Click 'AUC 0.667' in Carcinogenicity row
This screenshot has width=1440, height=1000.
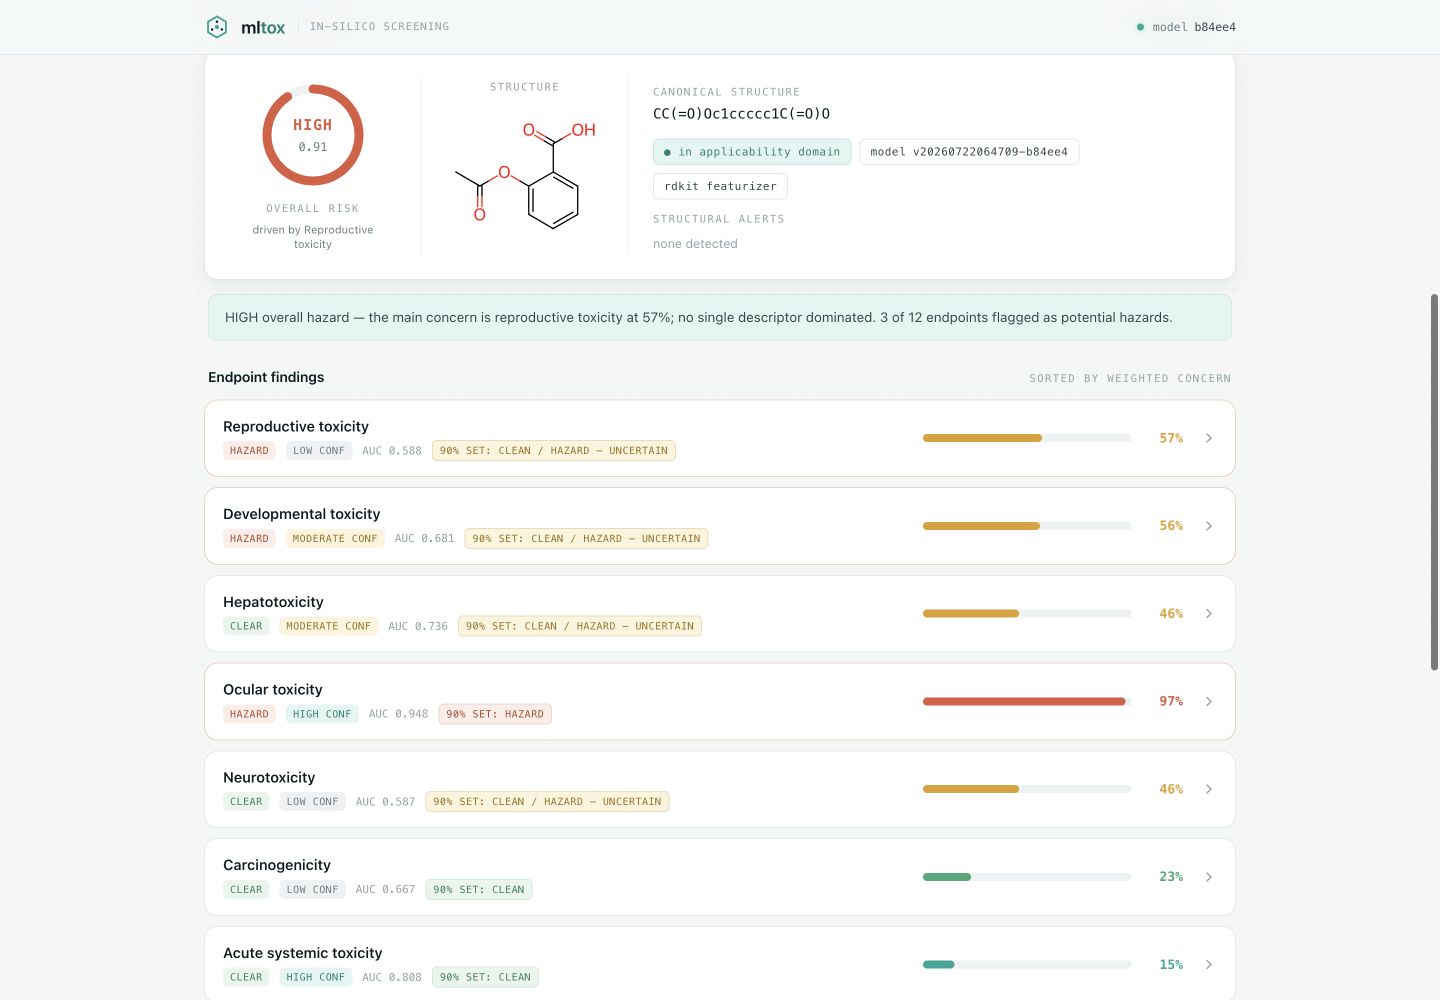386,890
